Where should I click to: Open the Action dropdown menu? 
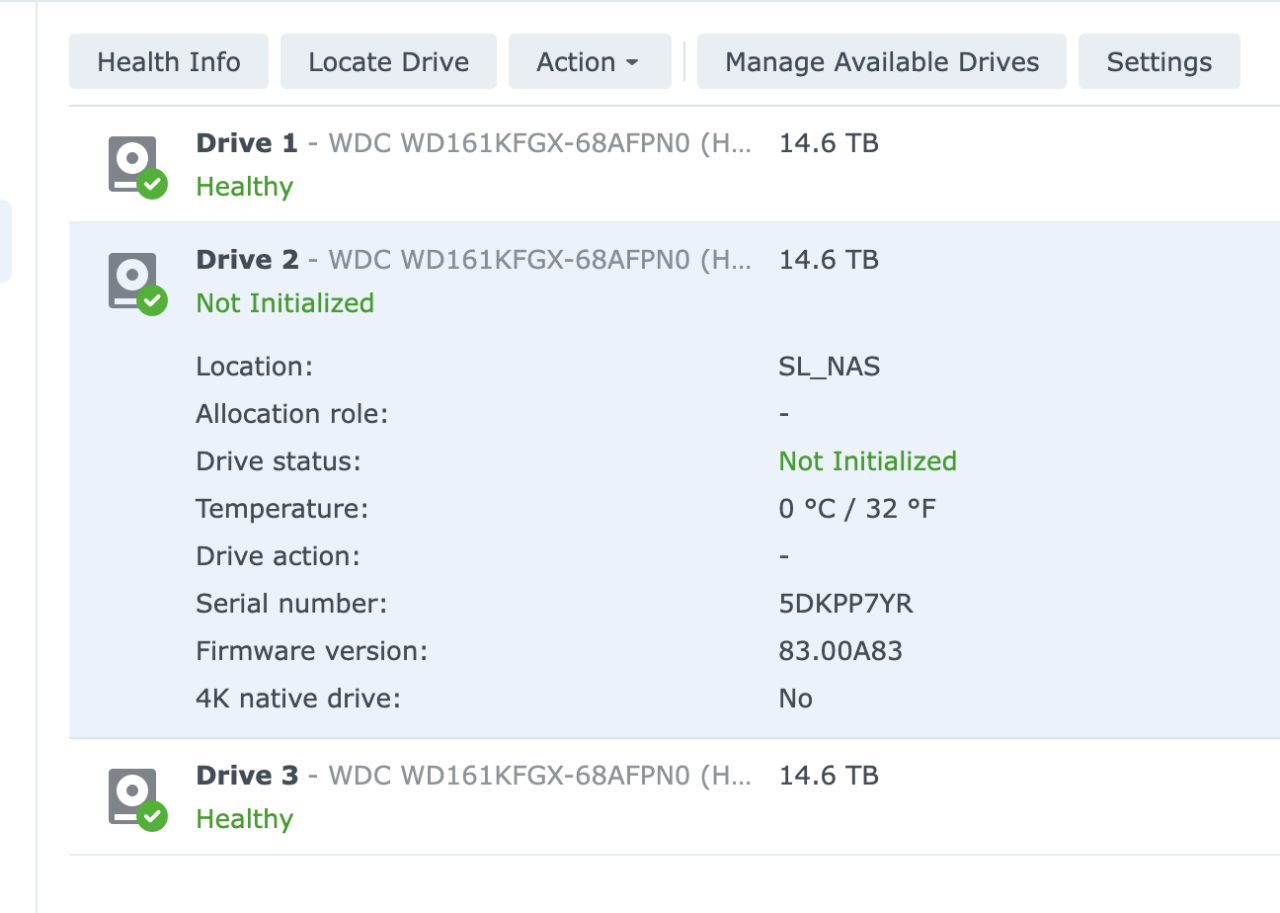pos(589,62)
